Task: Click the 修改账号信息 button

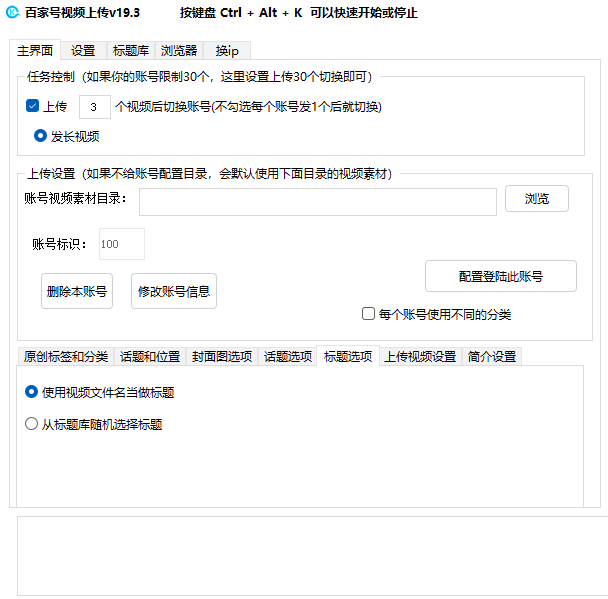Action: tap(174, 291)
